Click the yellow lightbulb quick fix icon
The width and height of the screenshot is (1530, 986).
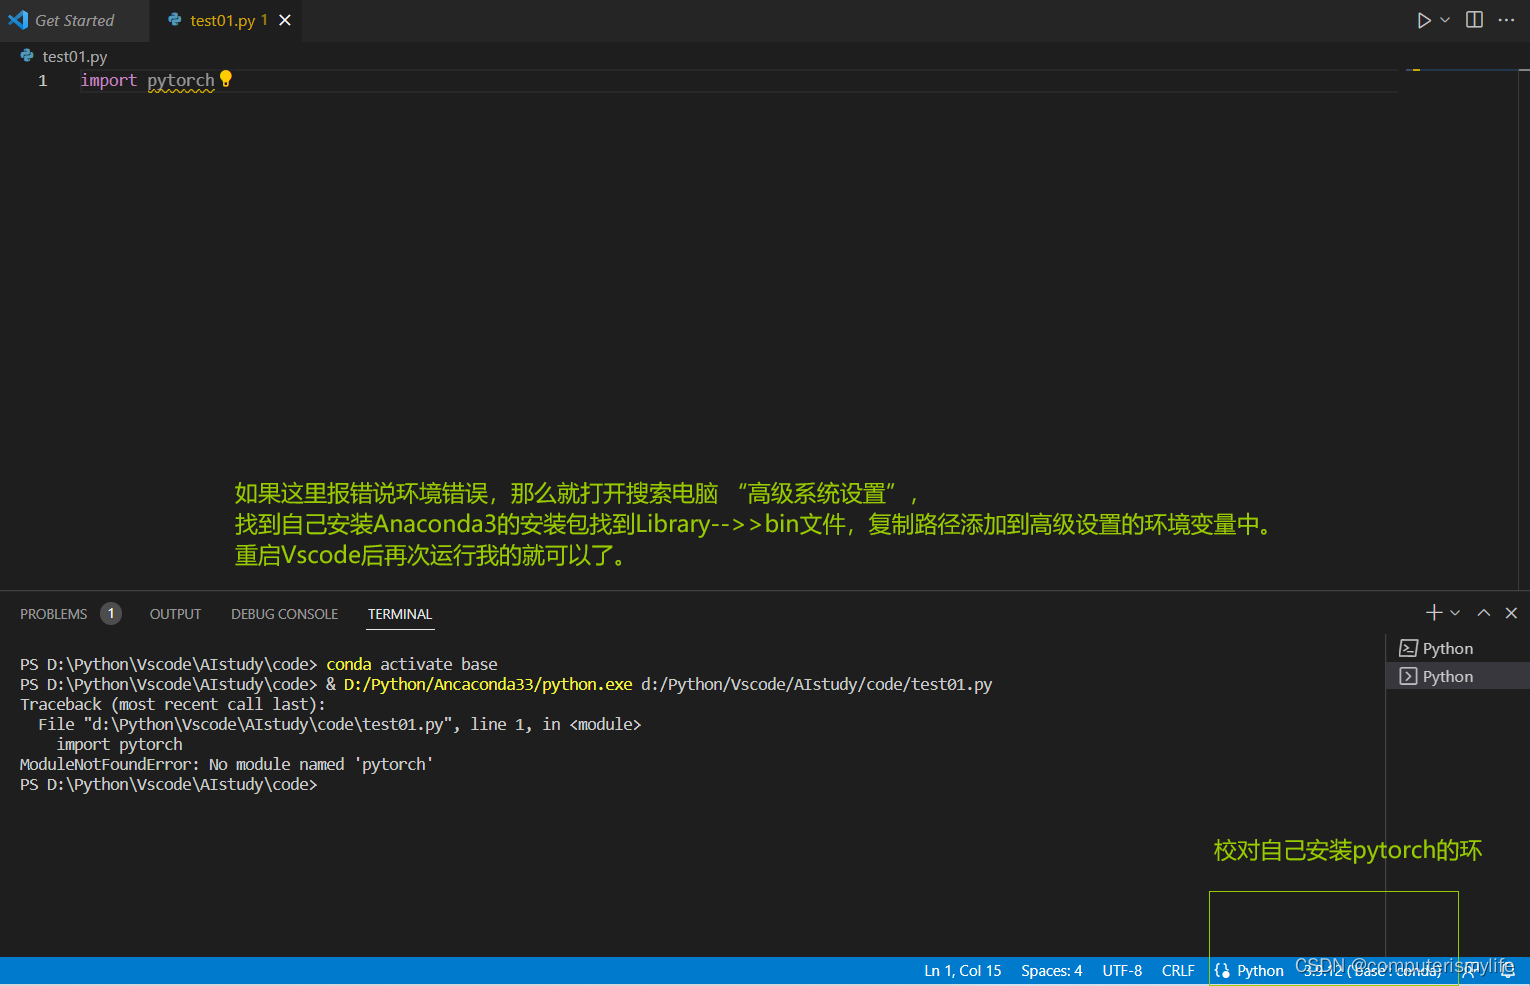pos(226,79)
